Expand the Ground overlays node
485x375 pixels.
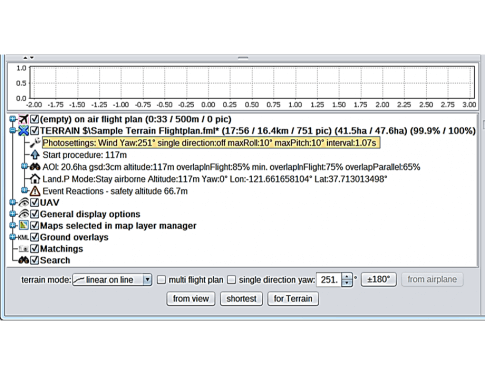(x=13, y=237)
